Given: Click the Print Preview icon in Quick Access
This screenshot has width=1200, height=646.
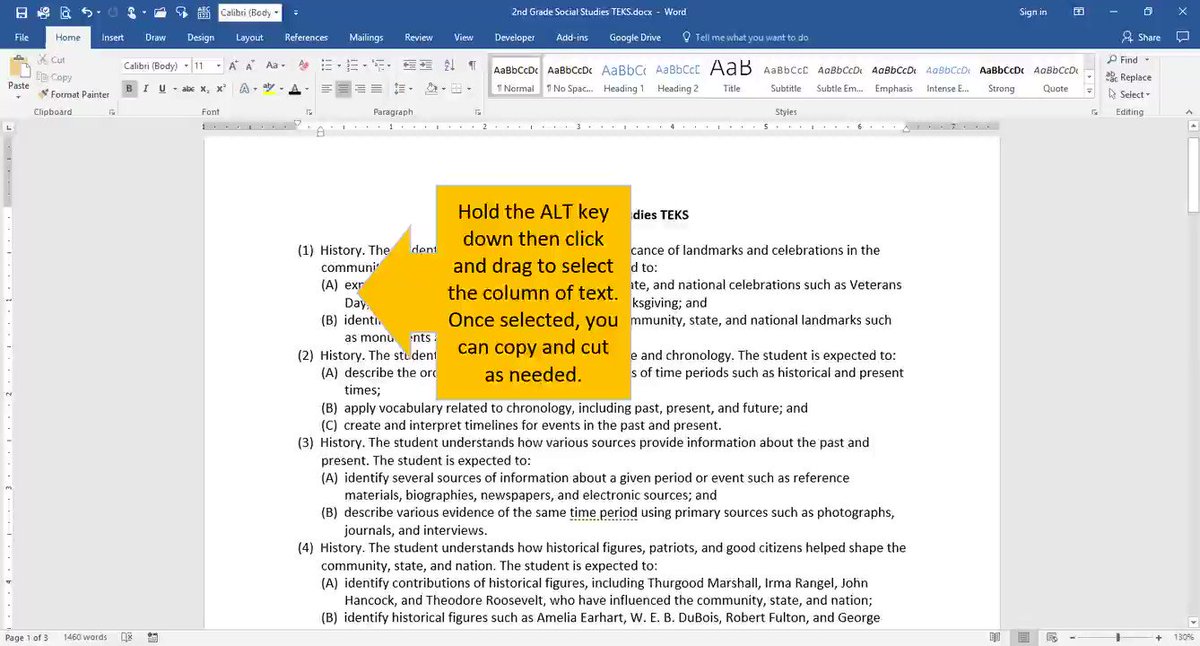Looking at the screenshot, I should click(65, 13).
